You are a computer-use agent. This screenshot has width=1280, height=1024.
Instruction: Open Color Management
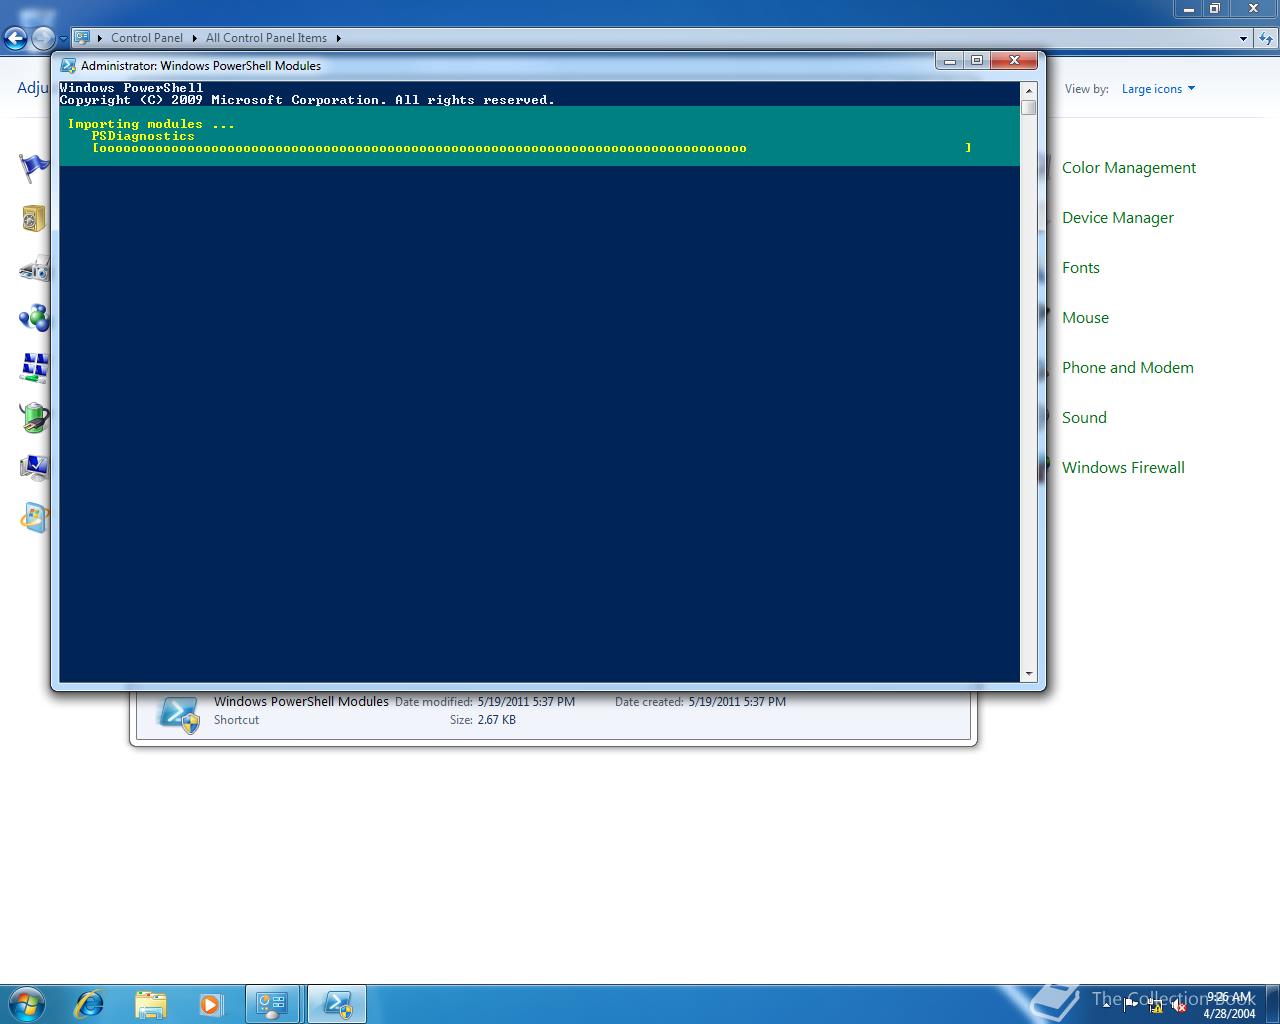(x=1129, y=168)
